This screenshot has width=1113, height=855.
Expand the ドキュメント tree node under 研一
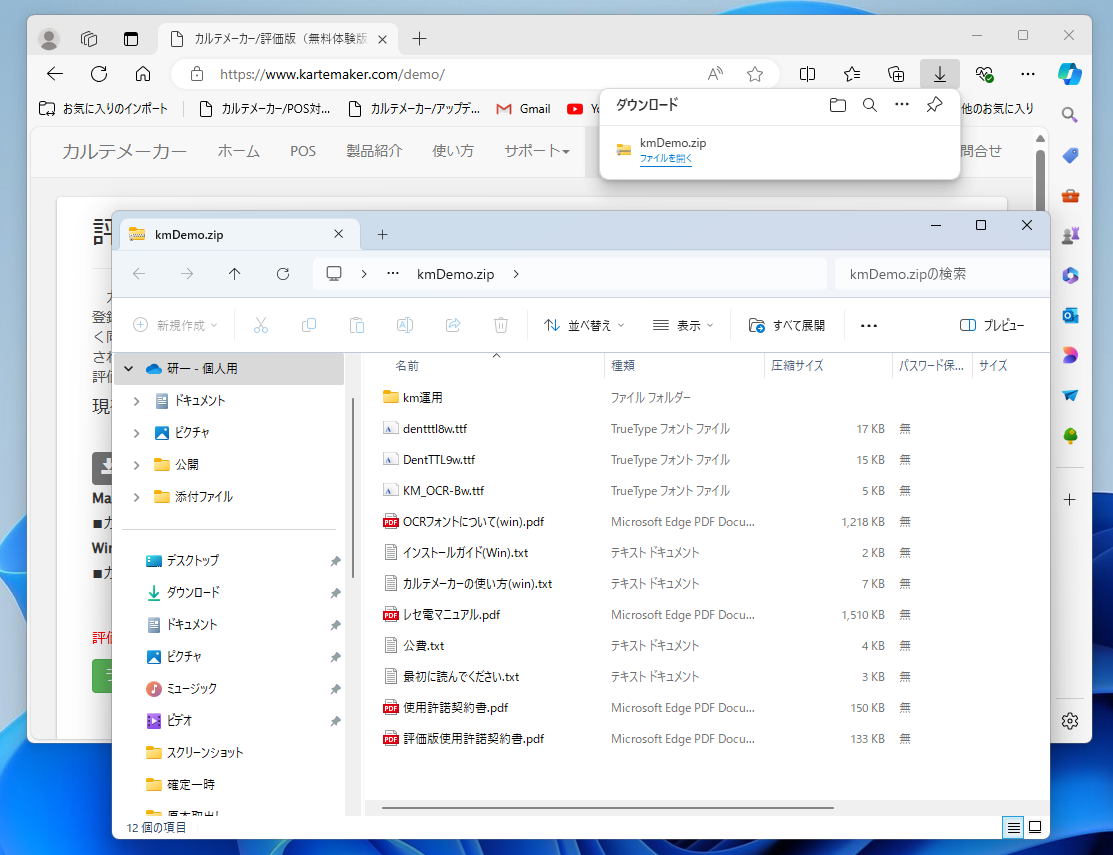tap(136, 401)
